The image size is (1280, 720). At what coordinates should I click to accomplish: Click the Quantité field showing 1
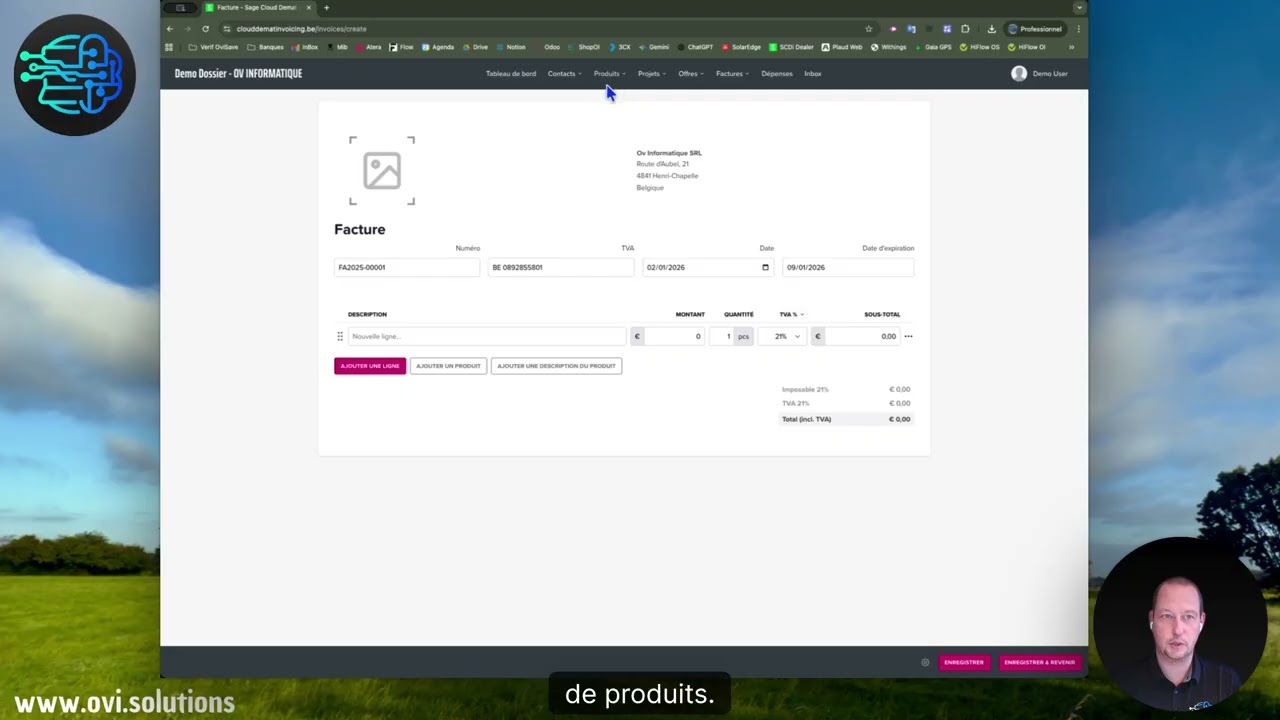click(x=722, y=336)
